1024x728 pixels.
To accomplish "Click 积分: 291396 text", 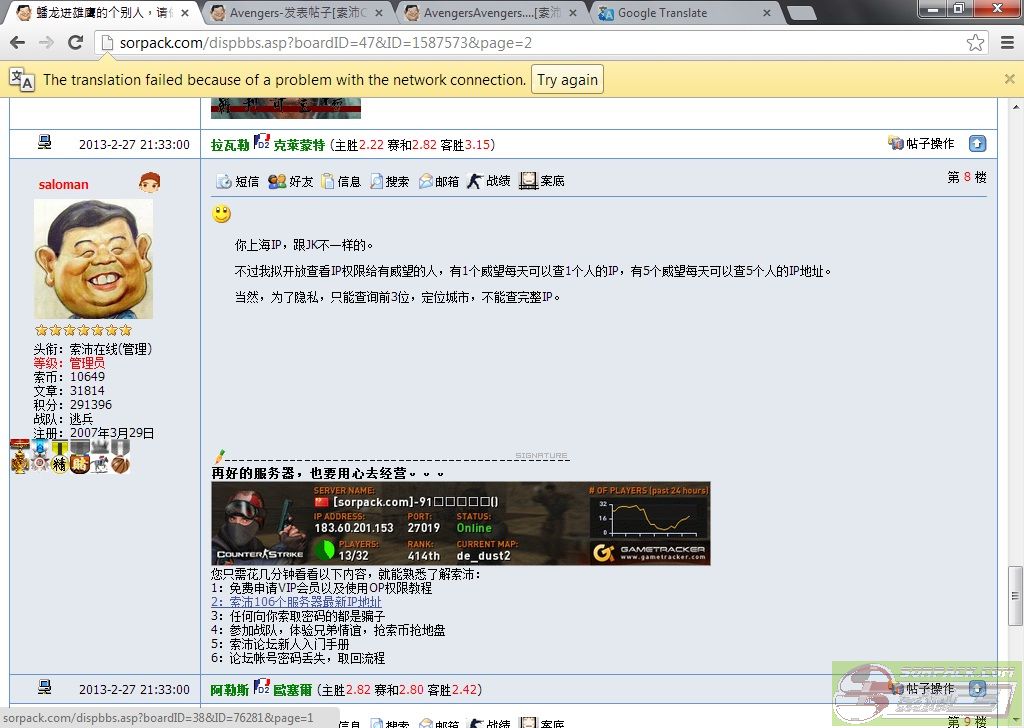I will 72,405.
